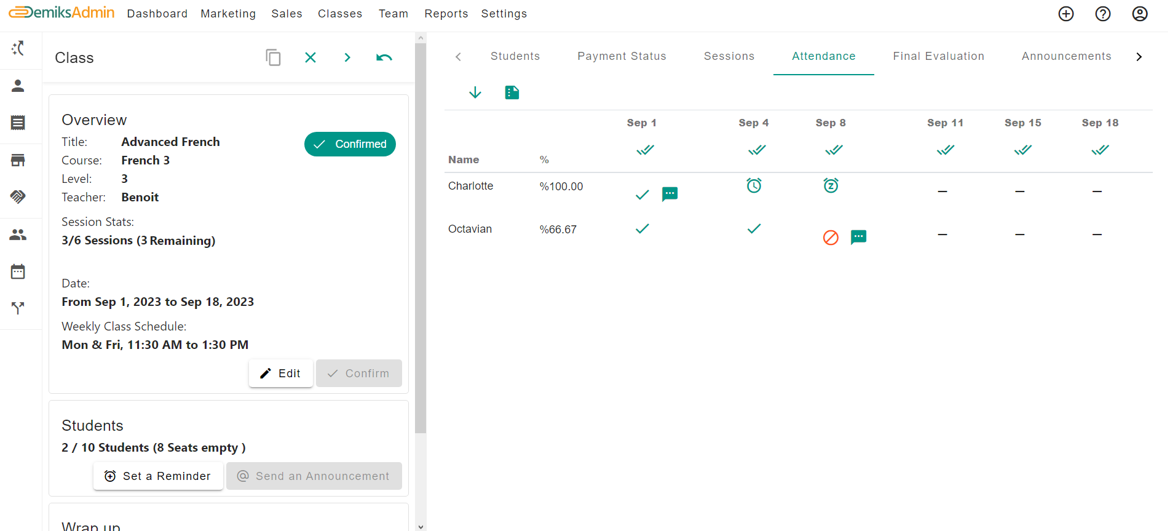Click the sparkle moon icon in sidebar

click(x=18, y=49)
